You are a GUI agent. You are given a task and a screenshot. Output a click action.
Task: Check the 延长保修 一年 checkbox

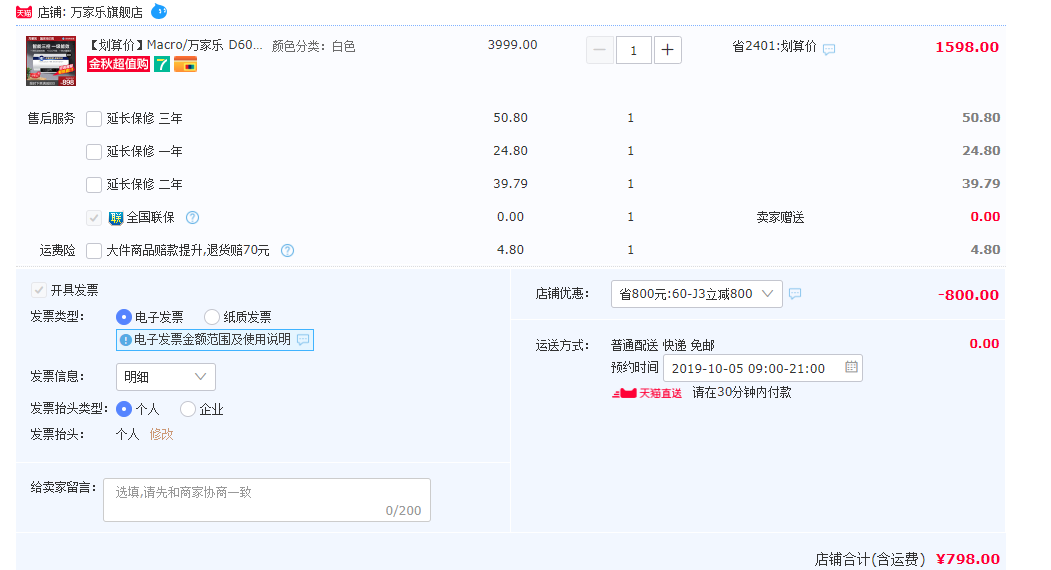point(94,152)
